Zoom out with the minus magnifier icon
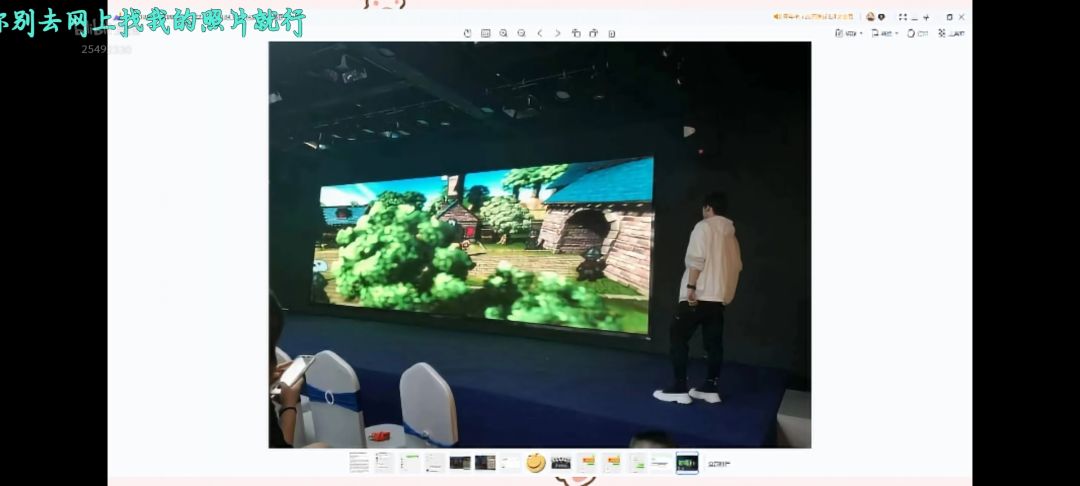 [x=521, y=33]
